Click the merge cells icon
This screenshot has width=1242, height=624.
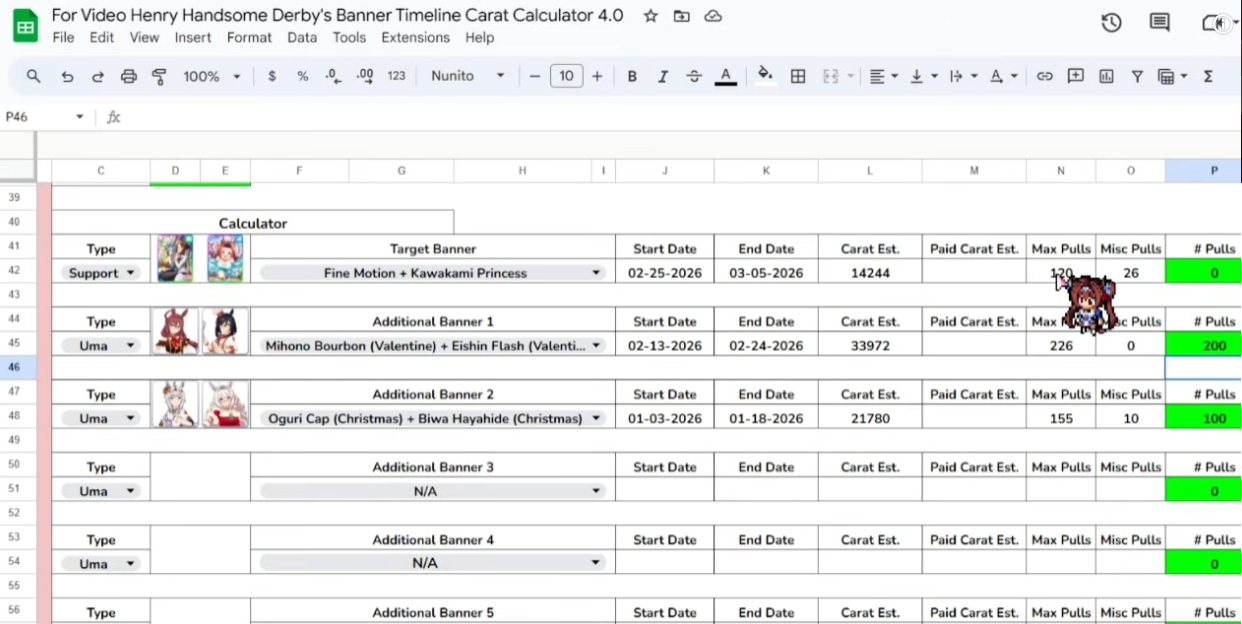click(830, 76)
